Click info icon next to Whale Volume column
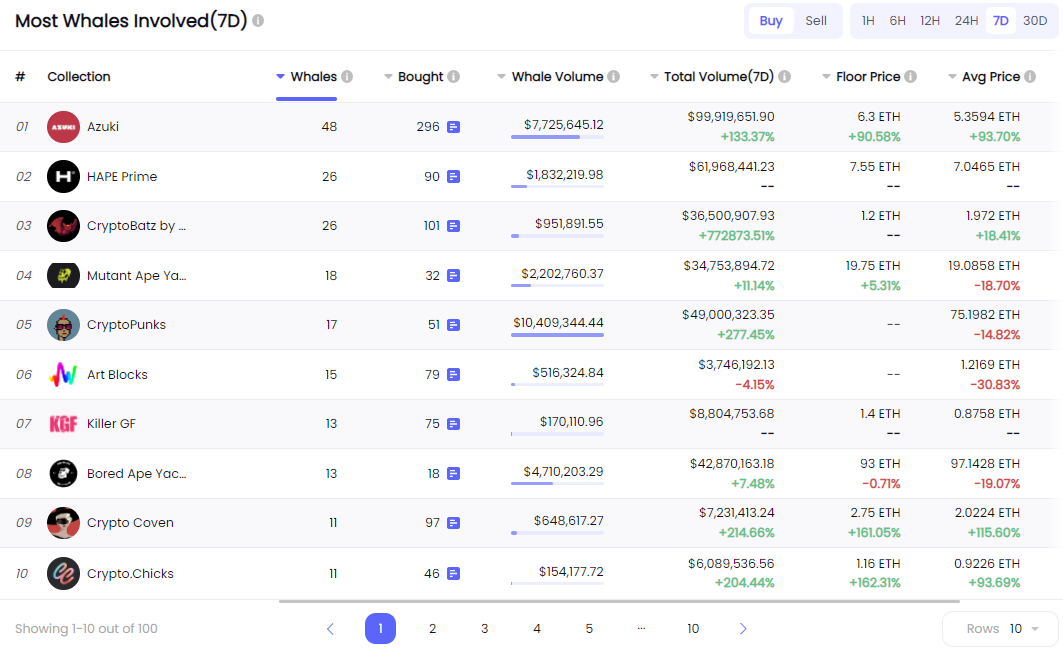Screen dimensions: 1063x649 pos(614,77)
